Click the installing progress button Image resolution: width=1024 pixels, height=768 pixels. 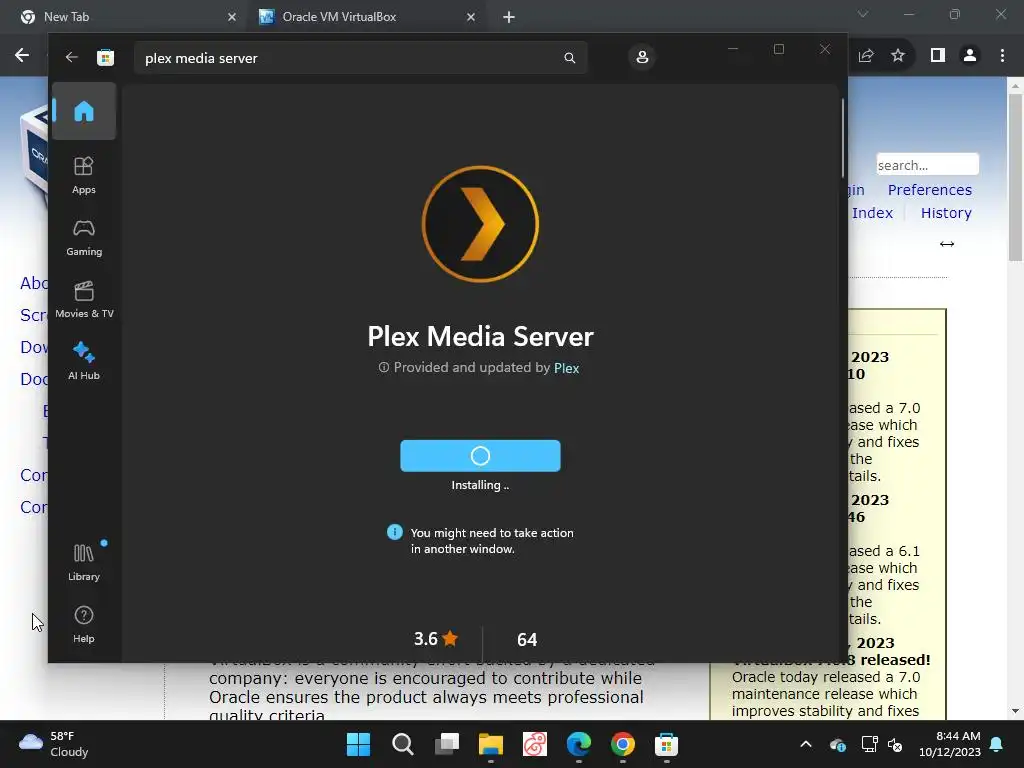tap(480, 455)
